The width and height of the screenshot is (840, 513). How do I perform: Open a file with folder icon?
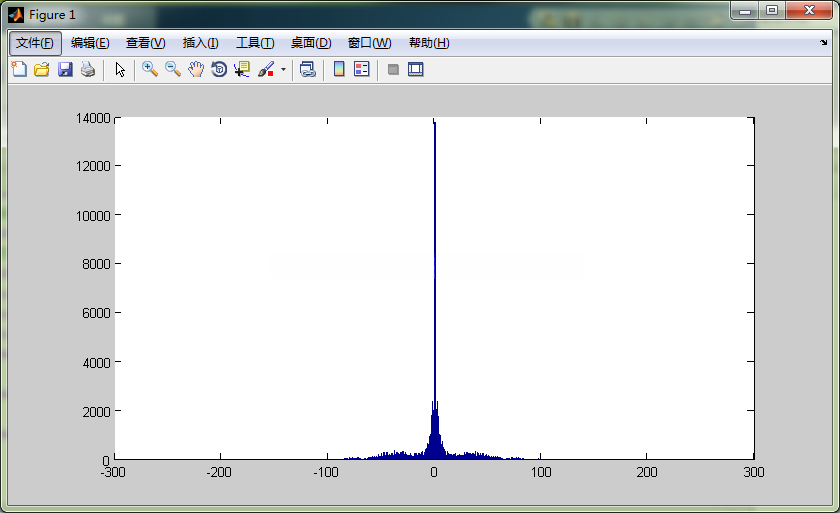pos(42,69)
